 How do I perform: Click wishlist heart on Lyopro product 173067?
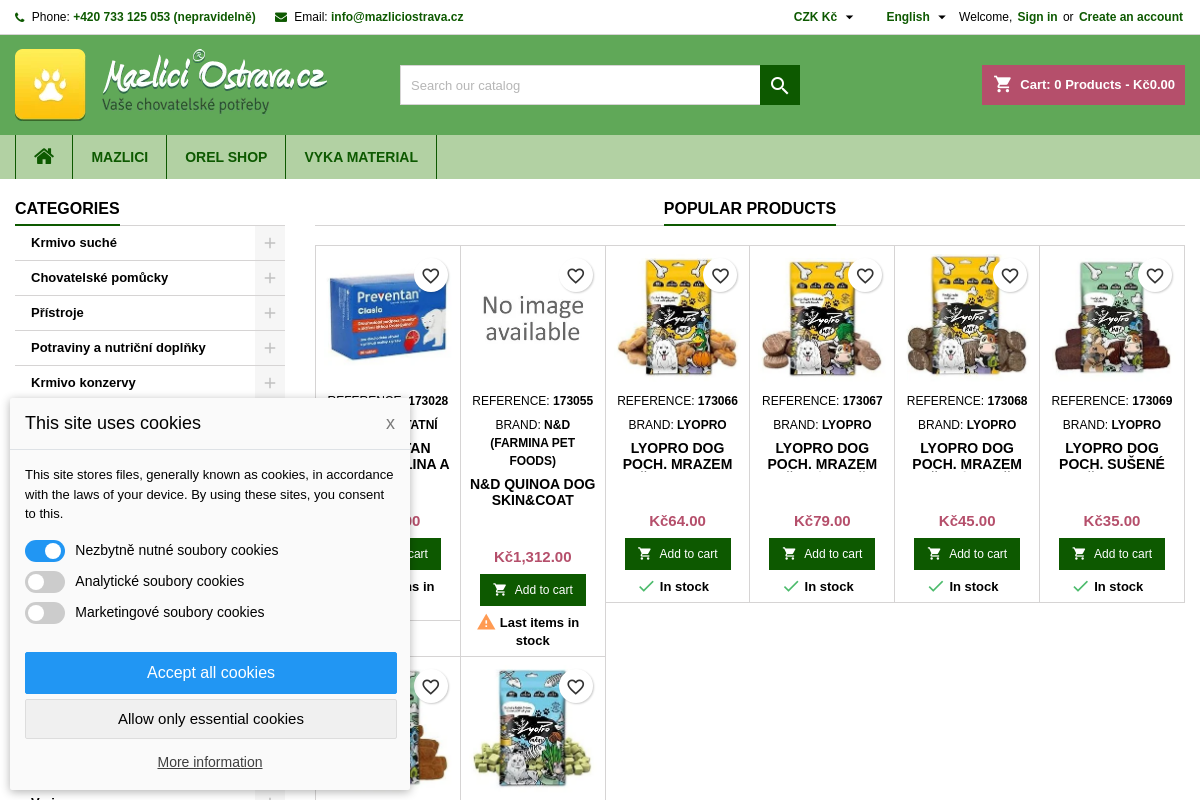(x=865, y=276)
